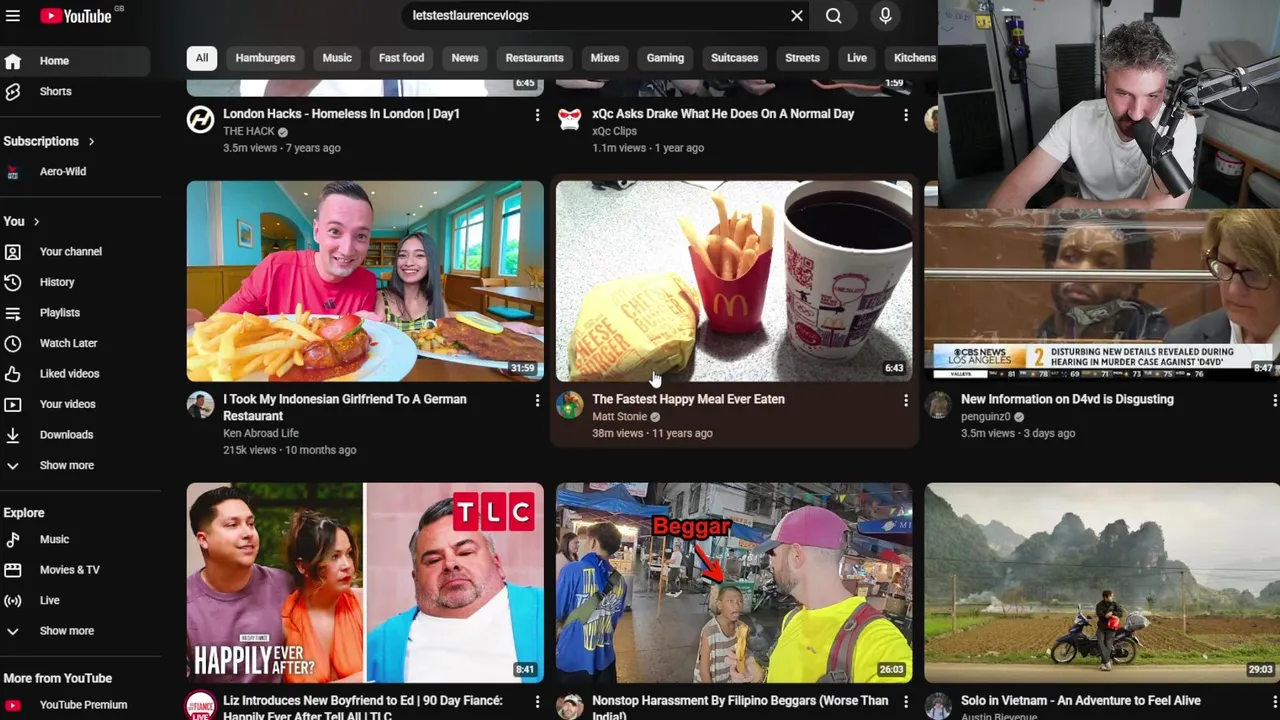Open YouTube Premium link
Screen dimensions: 1280x720
point(75,705)
